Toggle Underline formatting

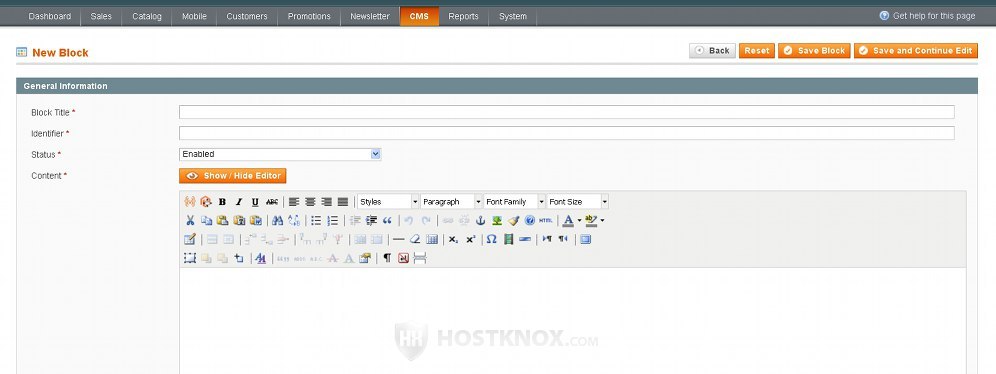click(255, 202)
